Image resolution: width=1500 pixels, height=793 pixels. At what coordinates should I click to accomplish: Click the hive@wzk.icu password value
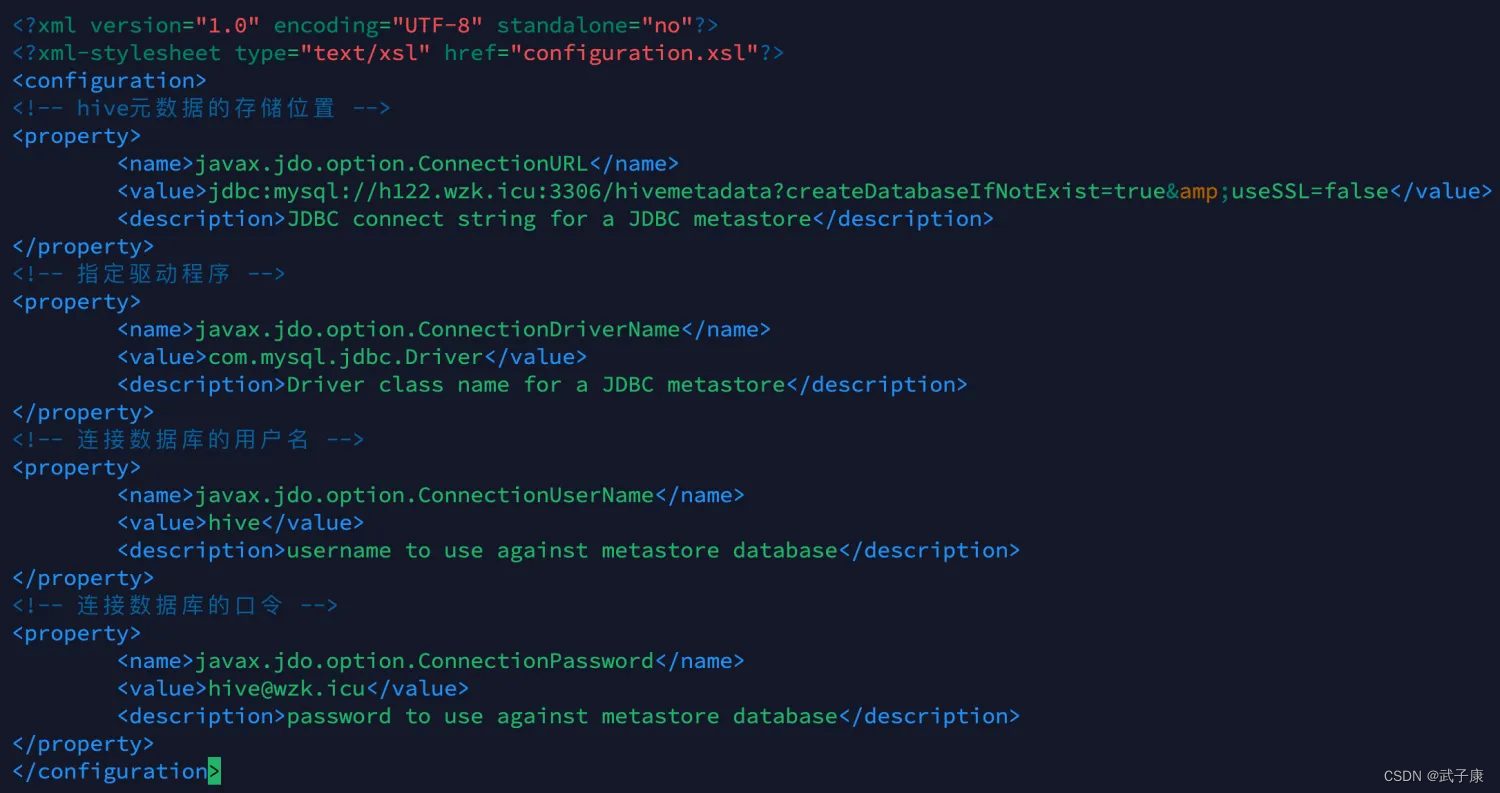(x=287, y=689)
